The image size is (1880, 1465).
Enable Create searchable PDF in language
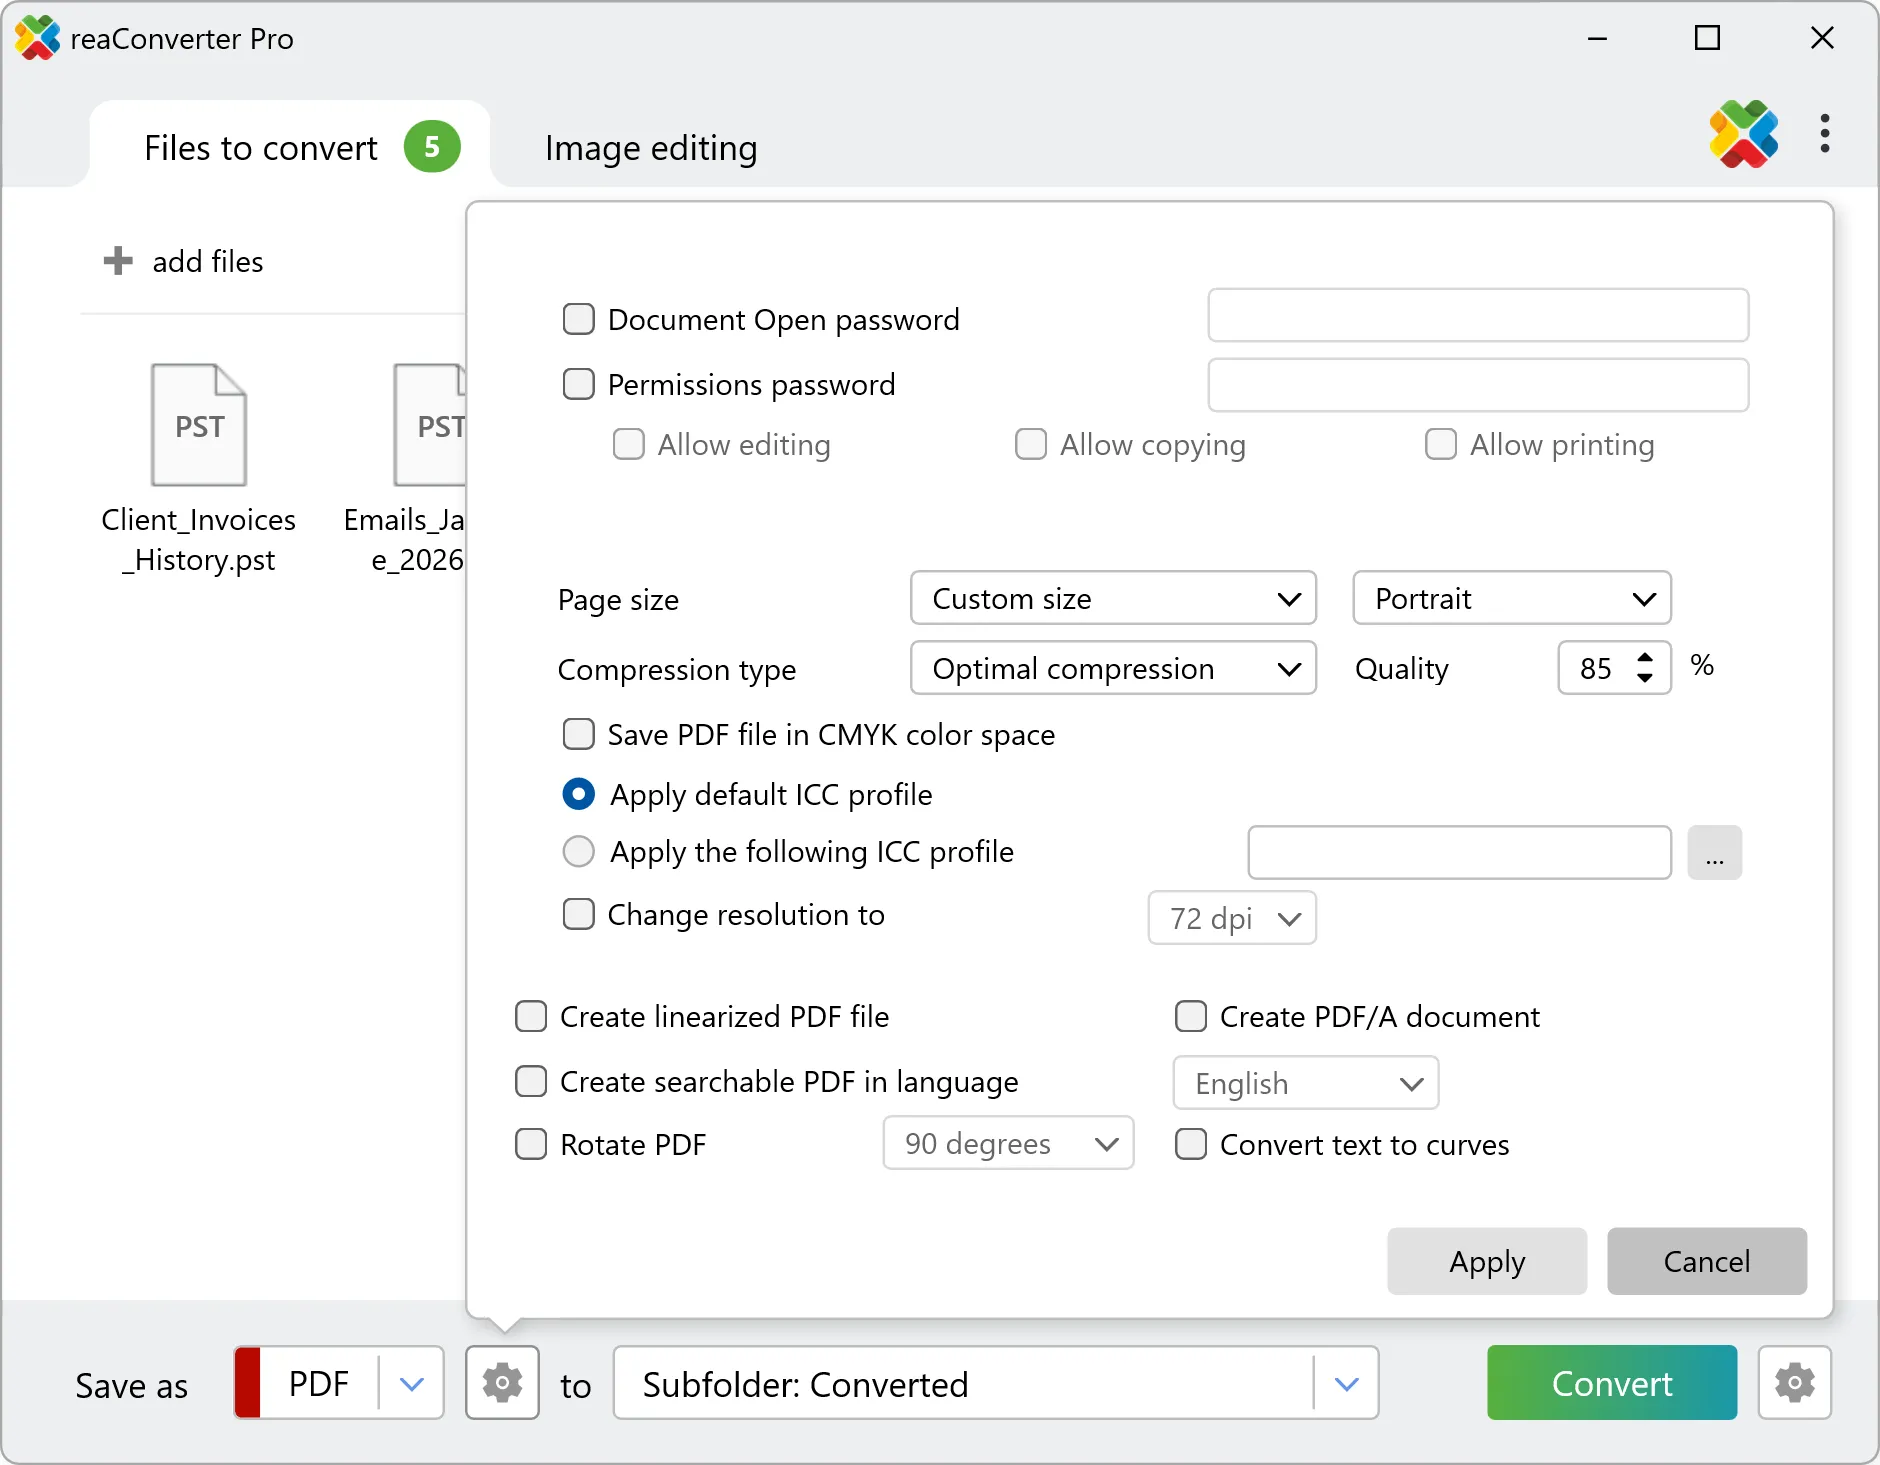coord(530,1081)
